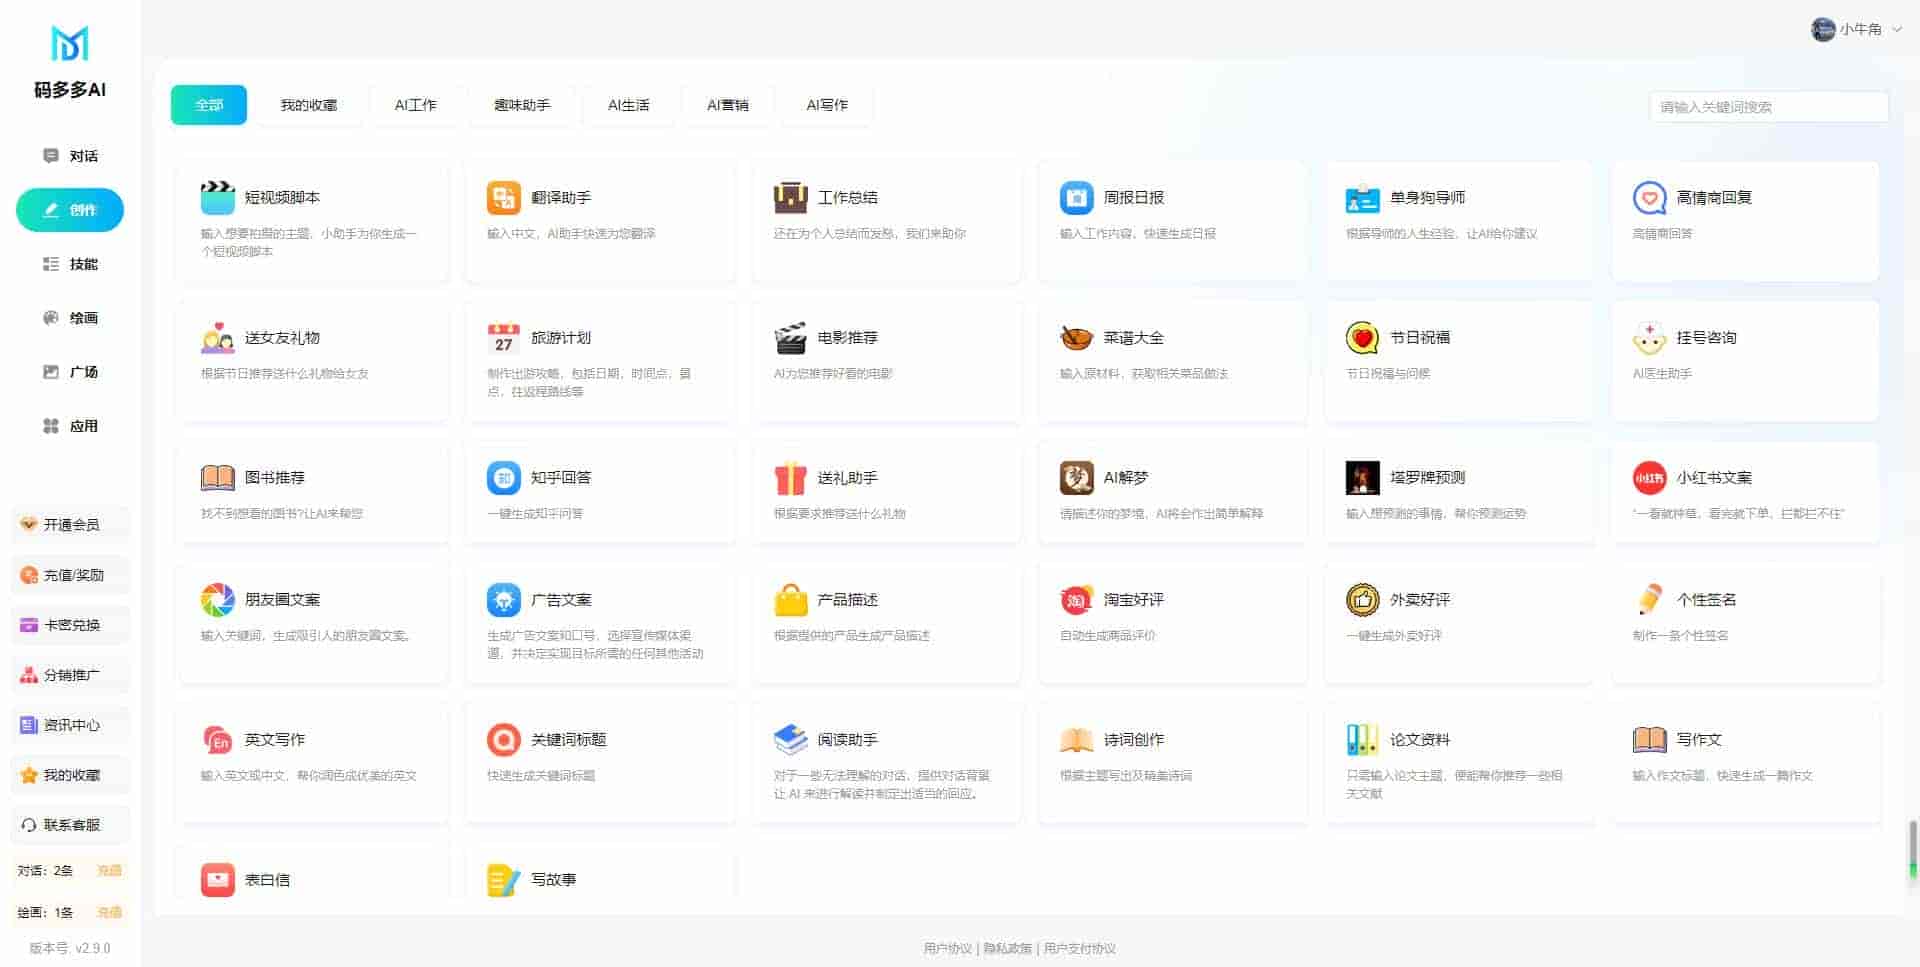Select the 外卖好评 thumbs-up icon
Screen dimensions: 1920x967
[x=1362, y=599]
